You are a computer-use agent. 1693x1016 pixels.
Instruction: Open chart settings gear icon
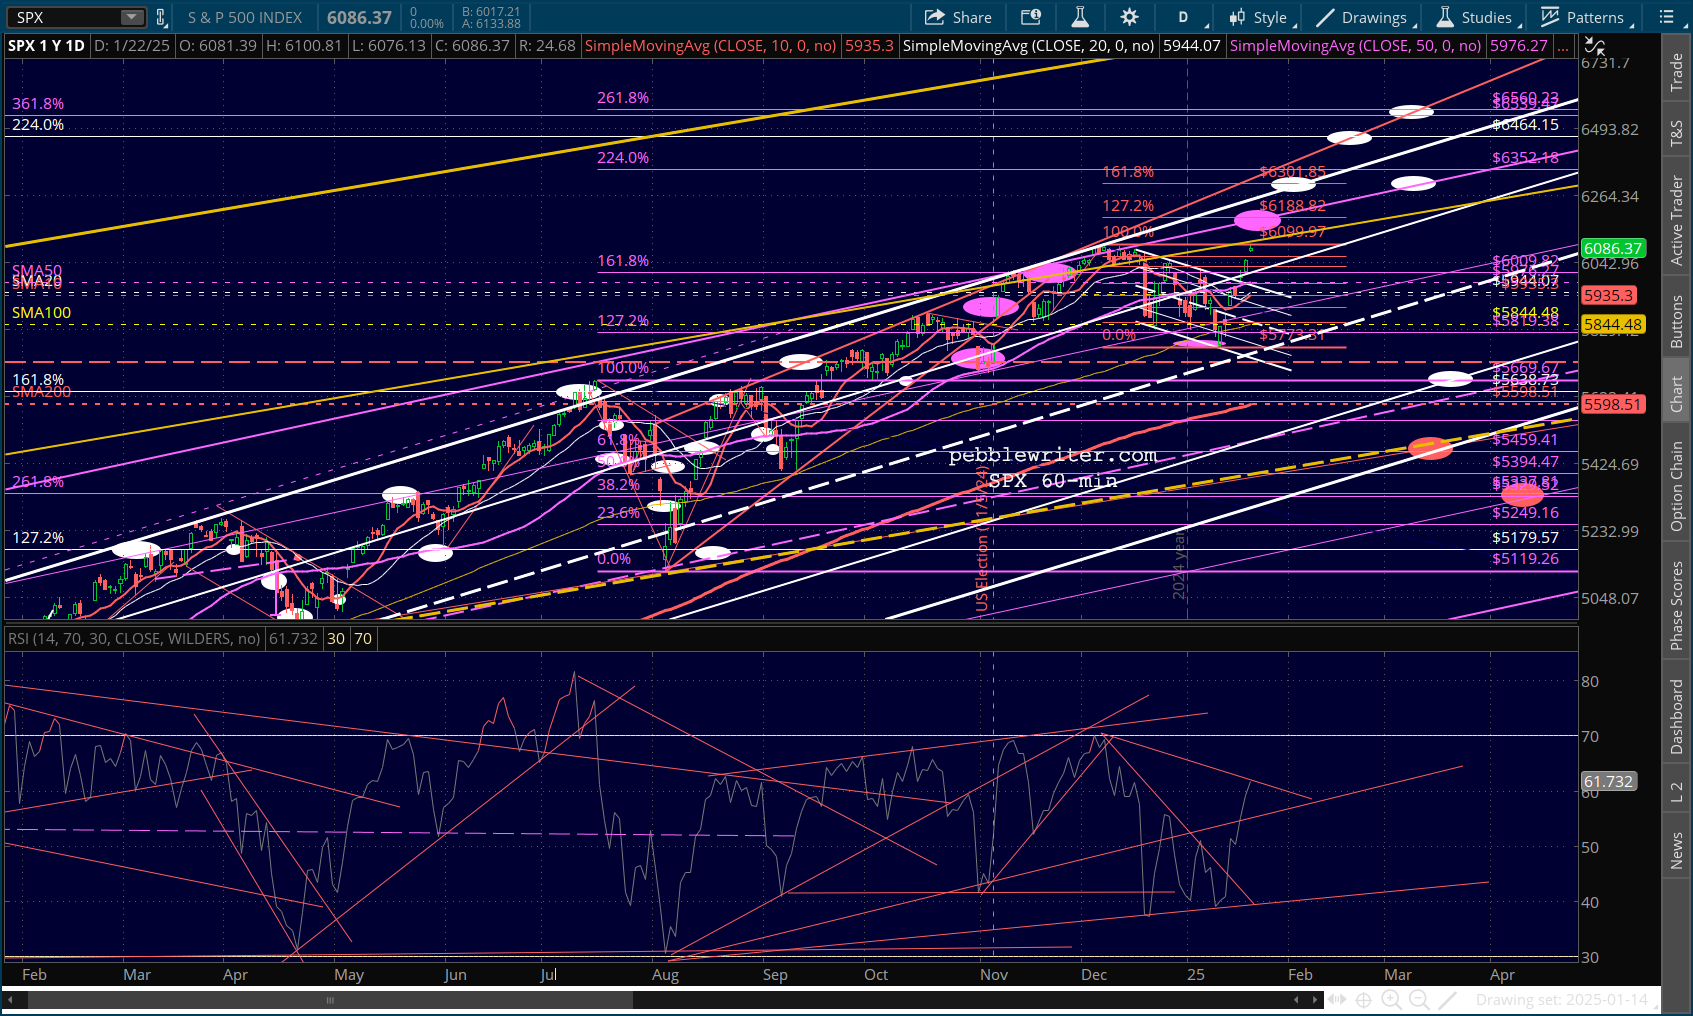pyautogui.click(x=1129, y=17)
